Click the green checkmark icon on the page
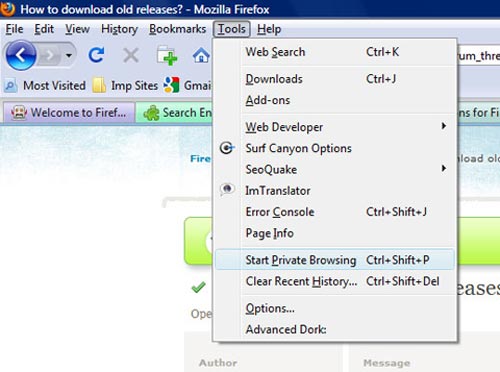 point(199,287)
